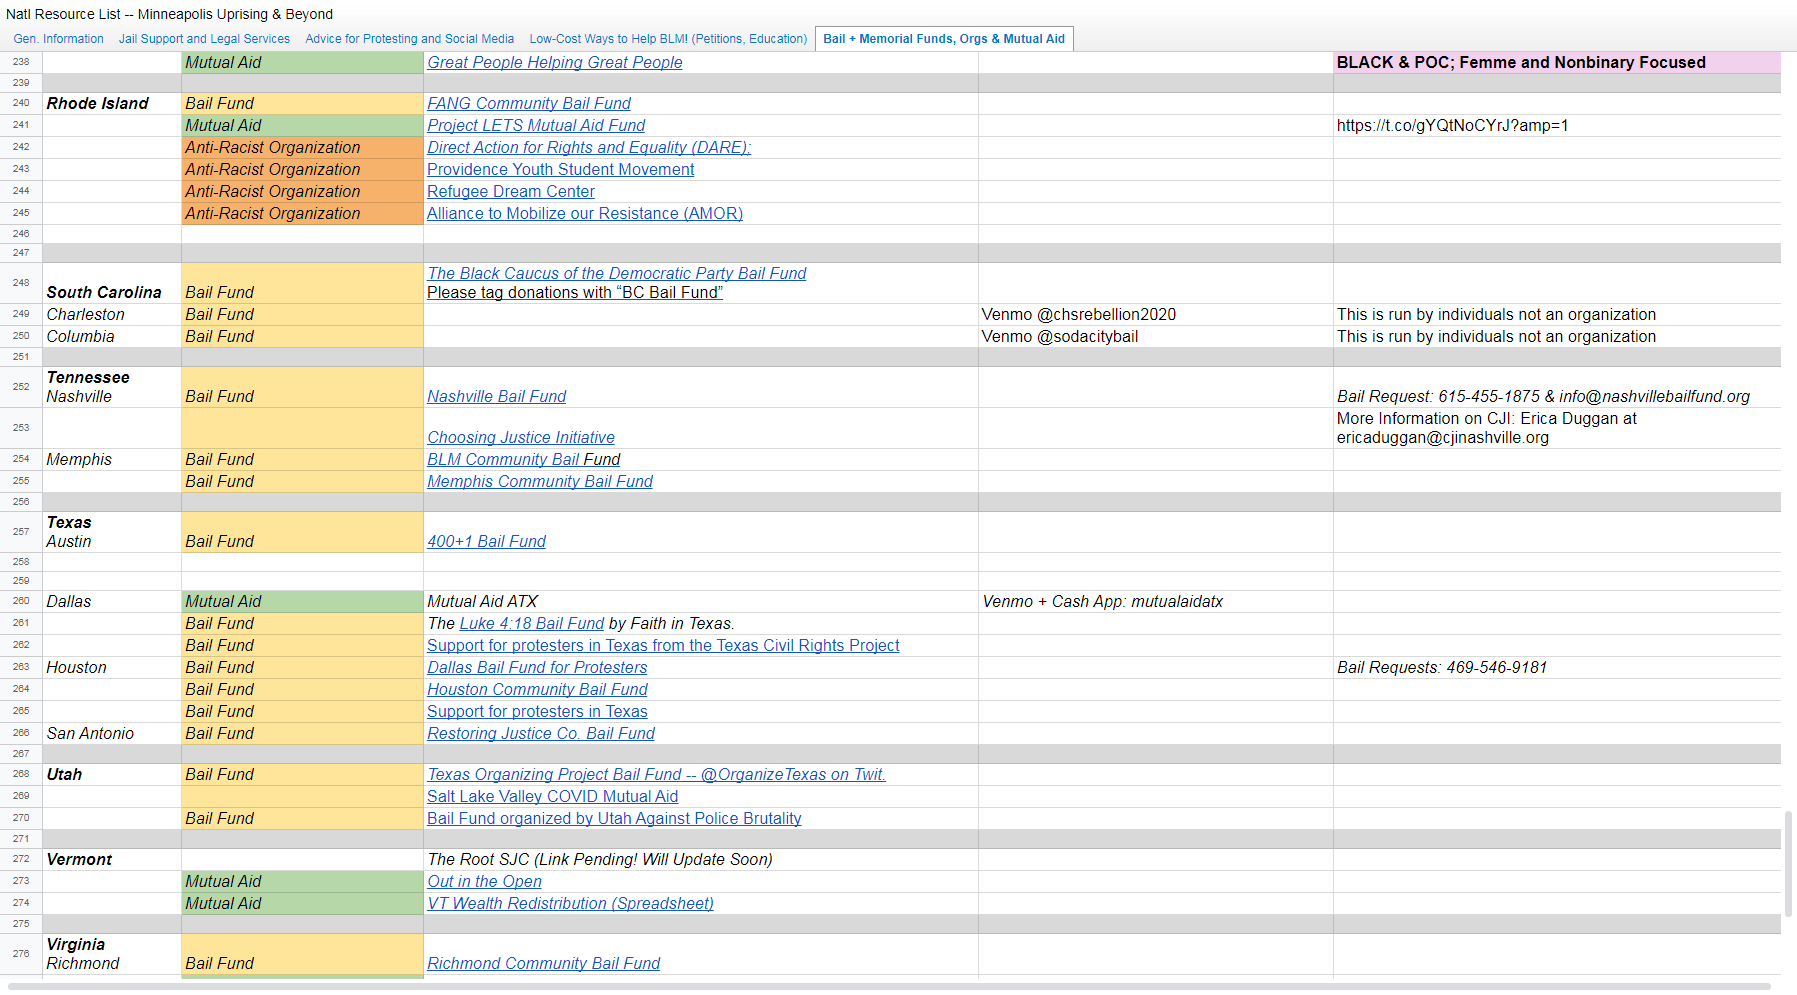Screen dimensions: 1797x995
Task: Open the Texas Civil Rights Project support link
Action: 663,645
